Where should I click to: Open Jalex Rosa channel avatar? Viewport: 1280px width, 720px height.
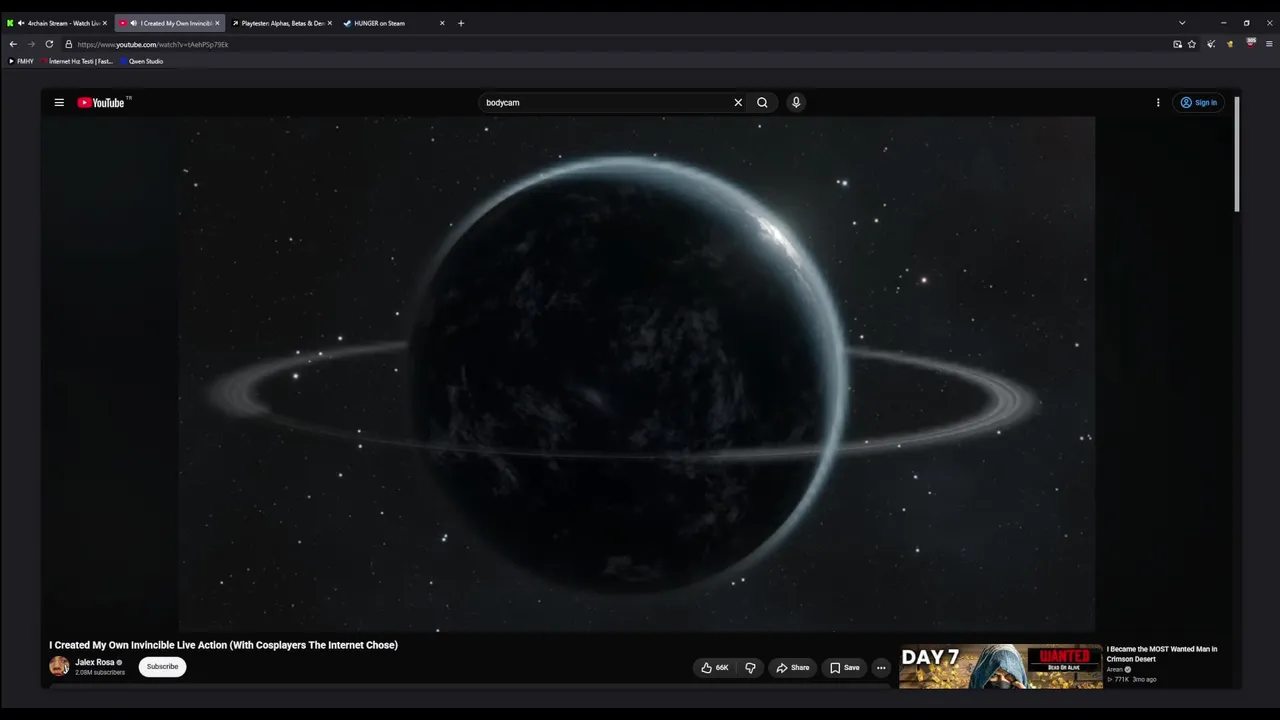click(59, 666)
